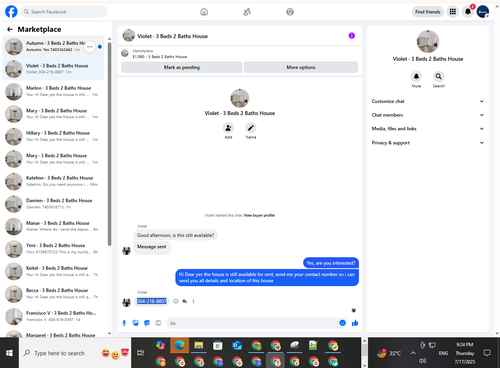Add people using the Add icon

(228, 128)
